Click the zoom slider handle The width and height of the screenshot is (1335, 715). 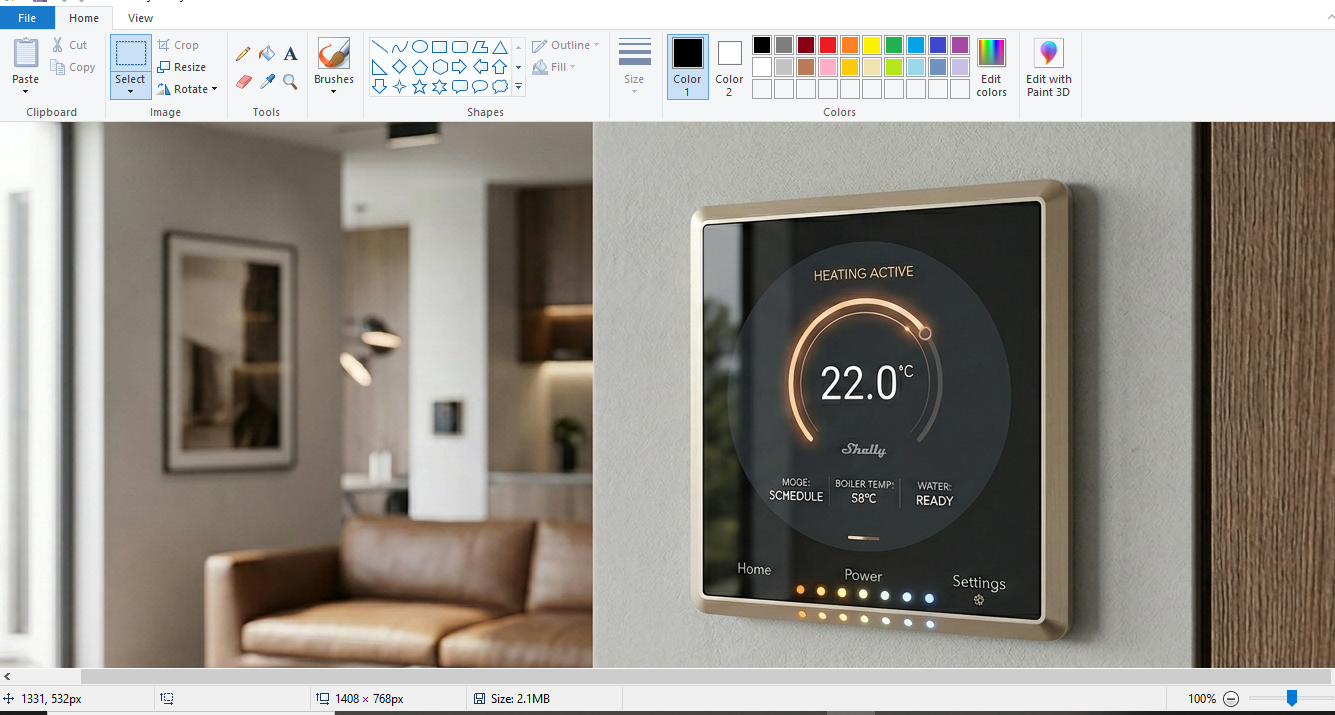click(1292, 698)
